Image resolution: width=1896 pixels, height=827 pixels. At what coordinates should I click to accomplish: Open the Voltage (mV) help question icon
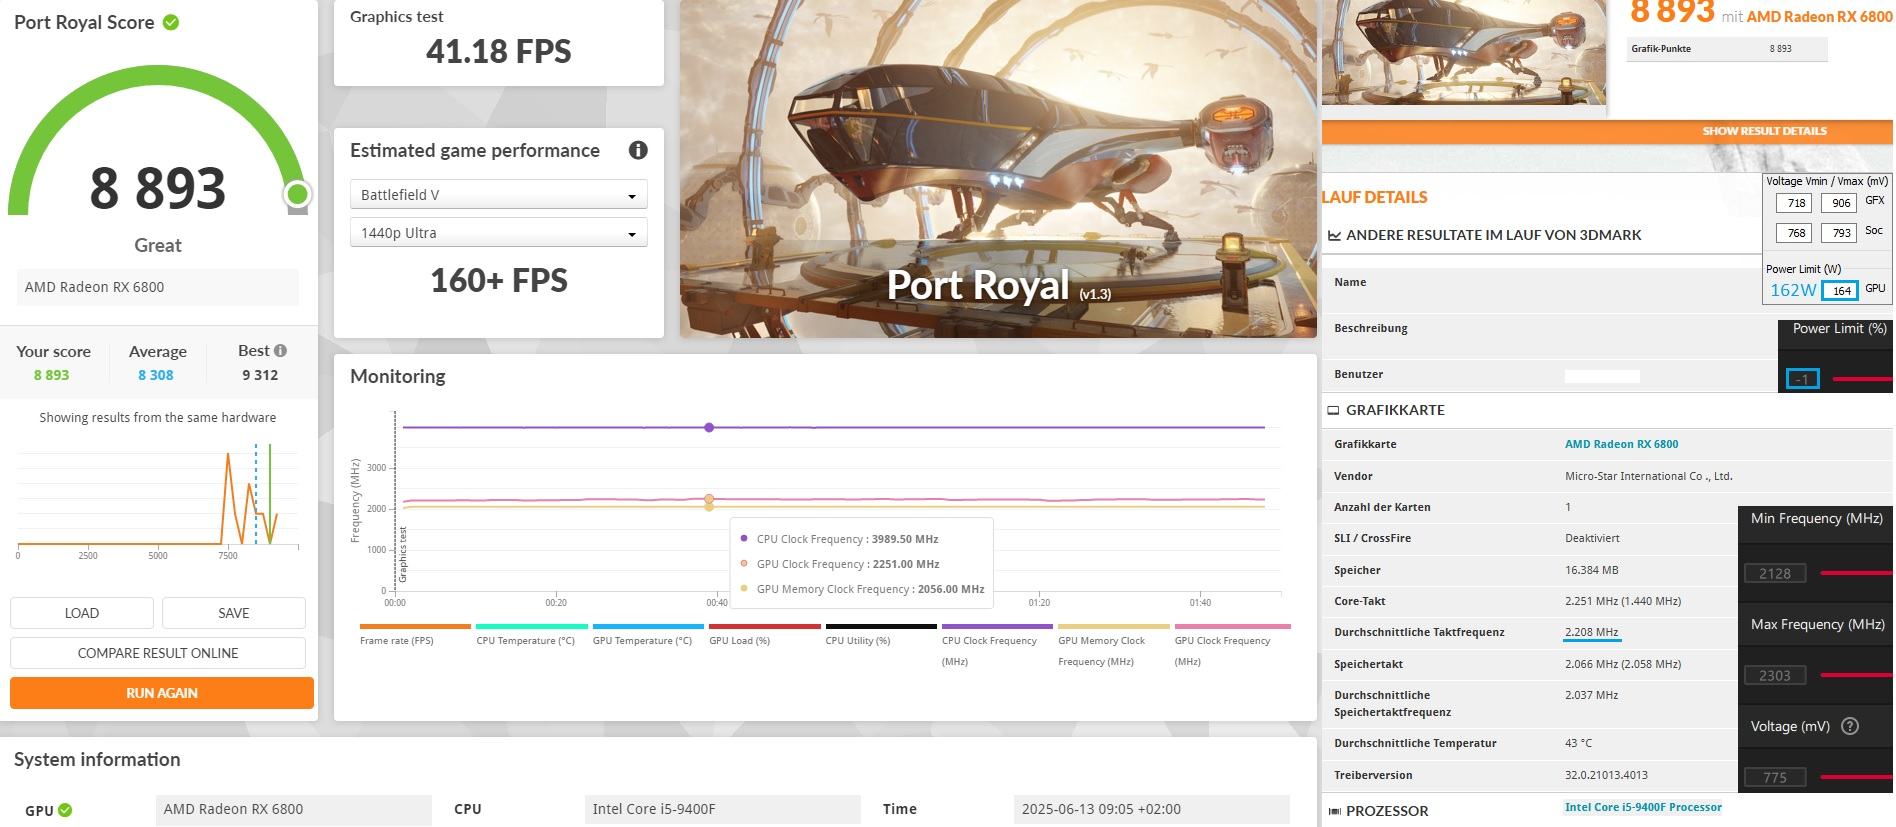coord(1850,726)
